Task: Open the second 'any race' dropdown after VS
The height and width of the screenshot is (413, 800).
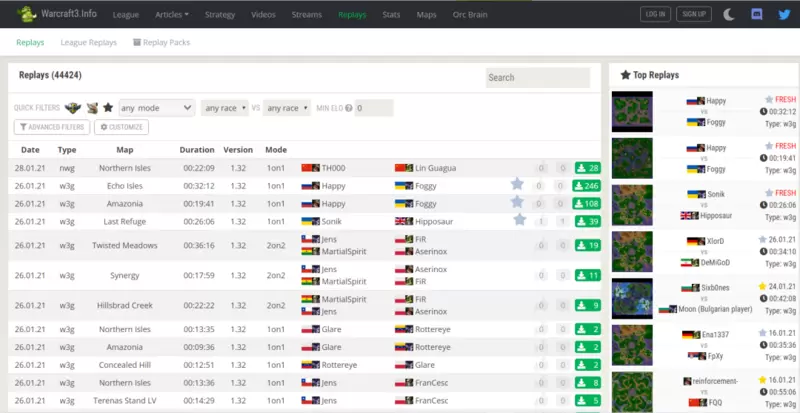Action: (x=286, y=107)
